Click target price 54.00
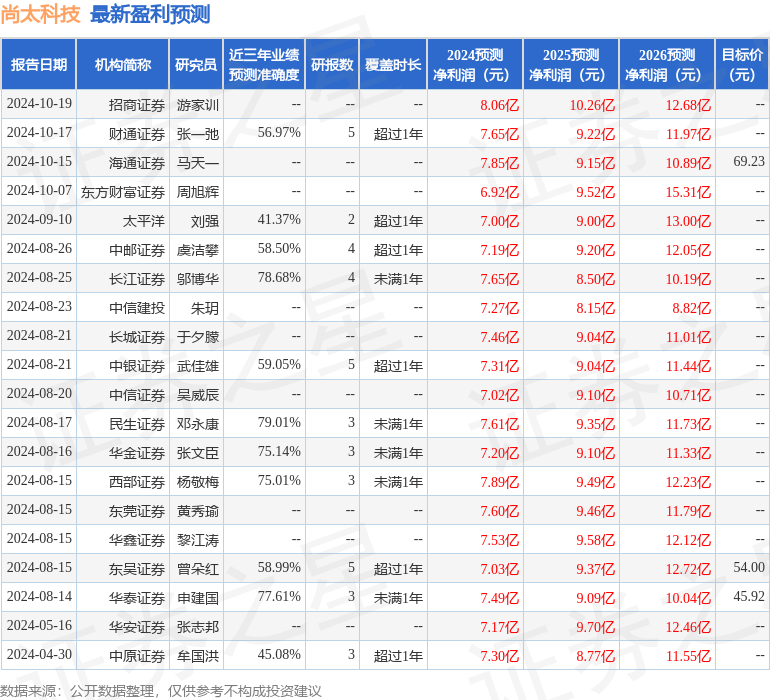Screen dimensions: 770x700 click(x=749, y=567)
